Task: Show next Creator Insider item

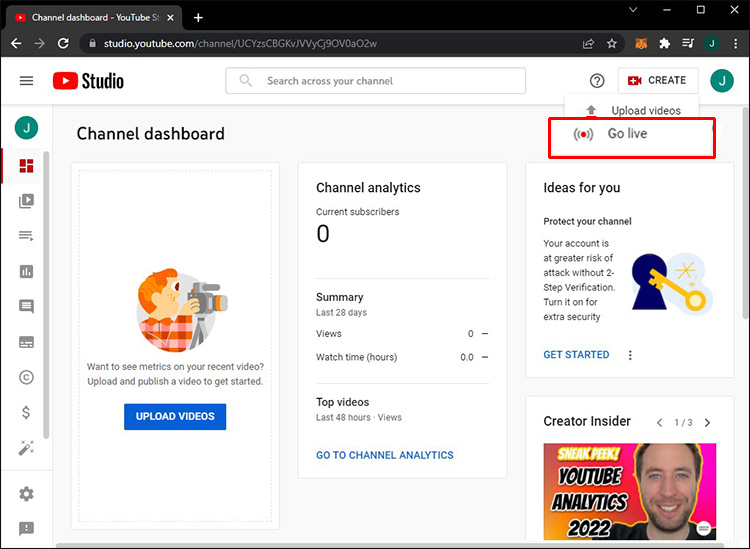Action: [x=707, y=423]
